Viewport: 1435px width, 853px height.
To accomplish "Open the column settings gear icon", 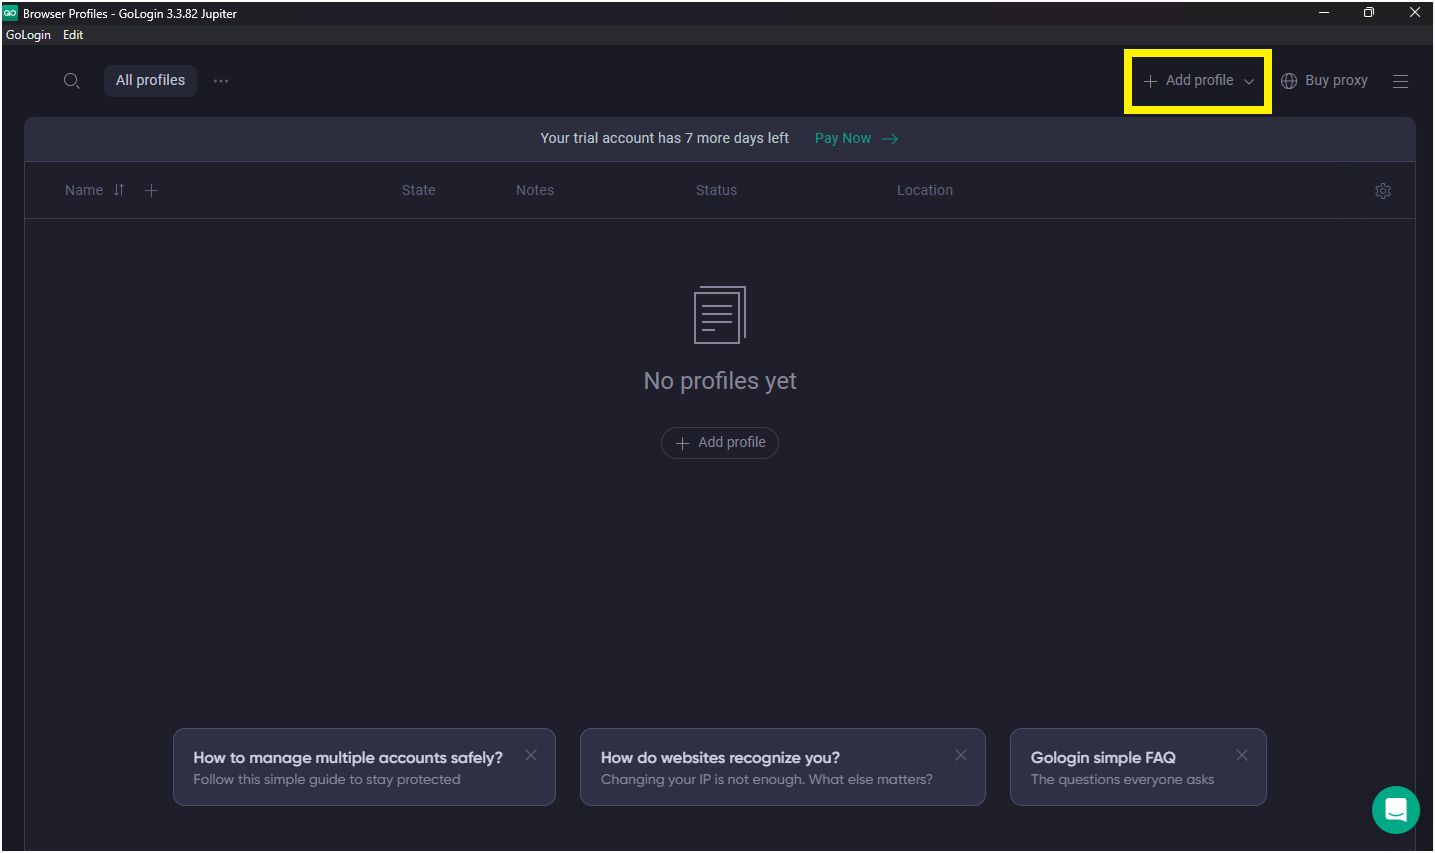I will pos(1382,190).
